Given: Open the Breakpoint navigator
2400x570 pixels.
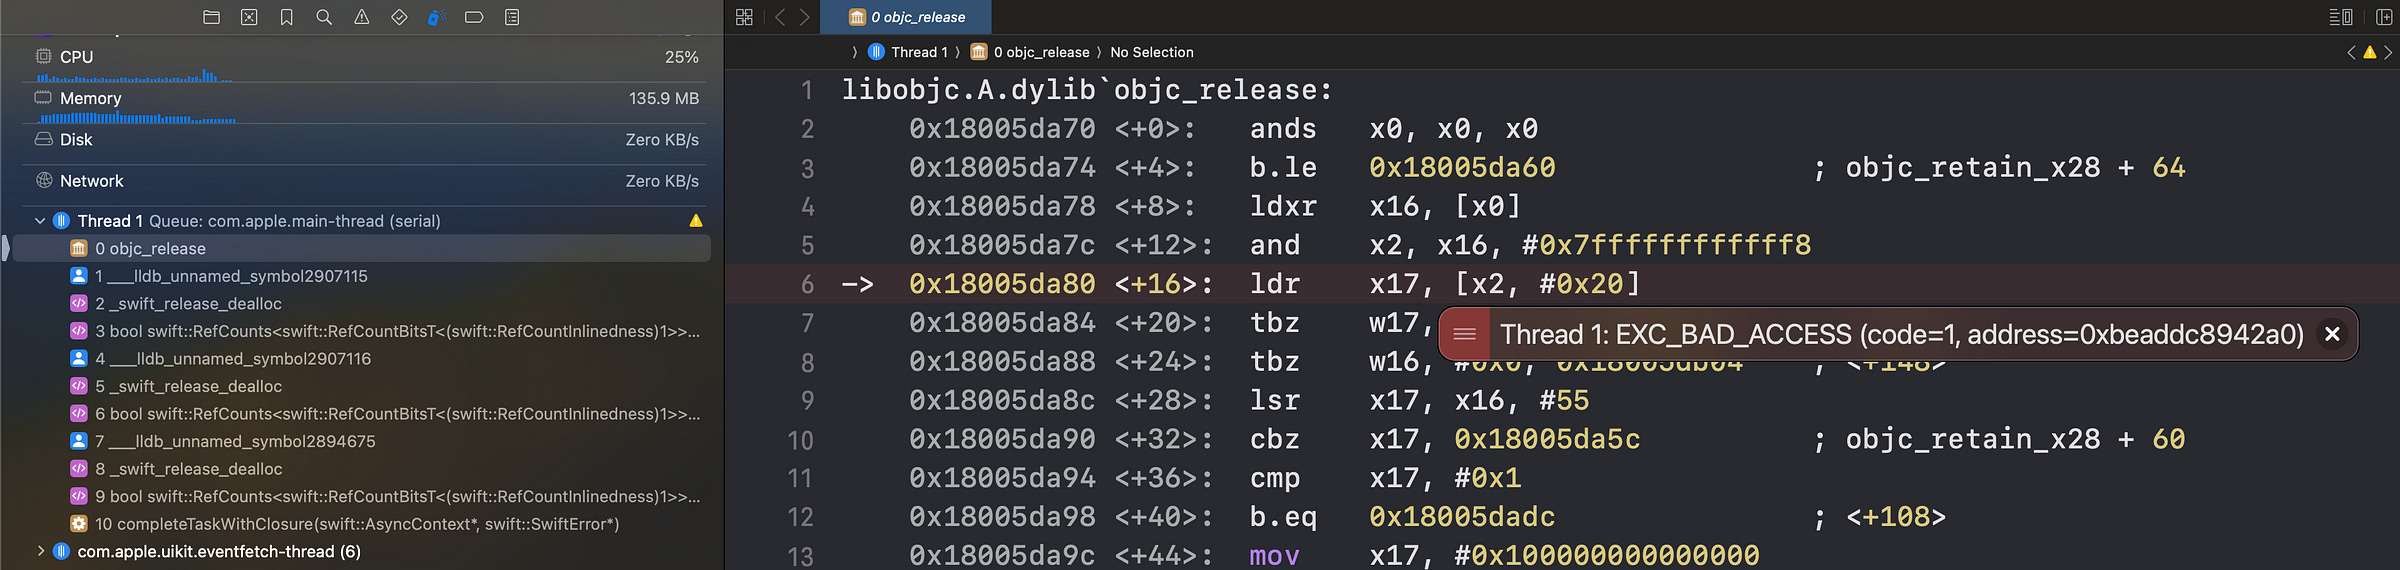Looking at the screenshot, I should (474, 17).
